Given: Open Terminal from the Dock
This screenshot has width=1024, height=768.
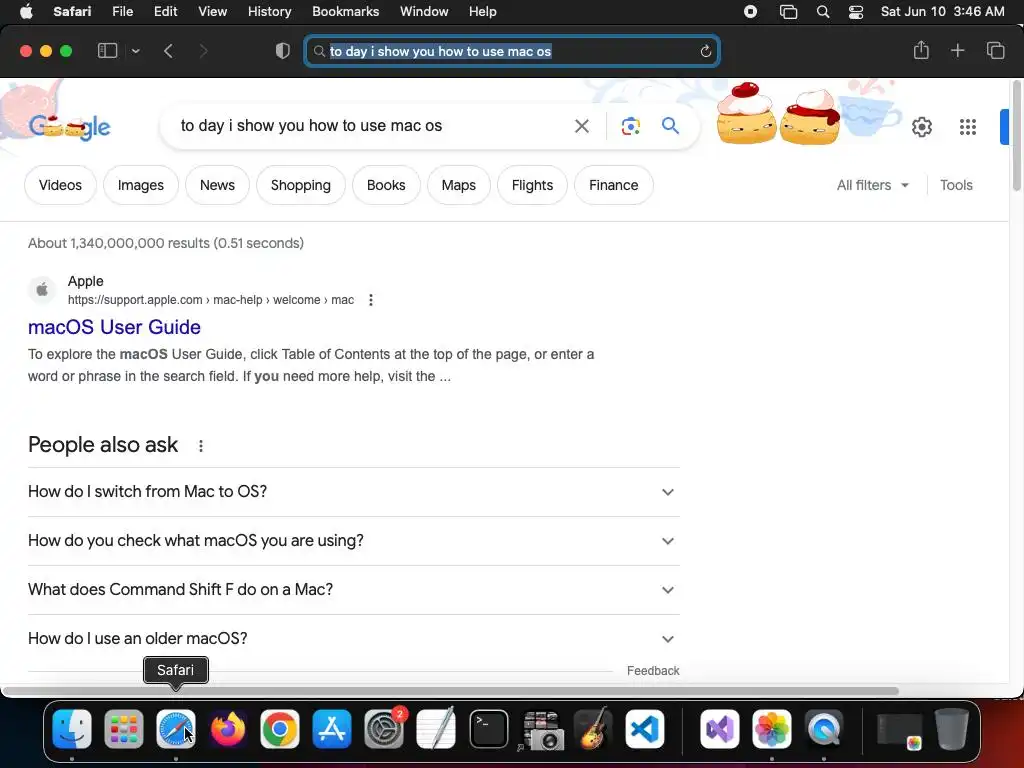Looking at the screenshot, I should tap(488, 729).
